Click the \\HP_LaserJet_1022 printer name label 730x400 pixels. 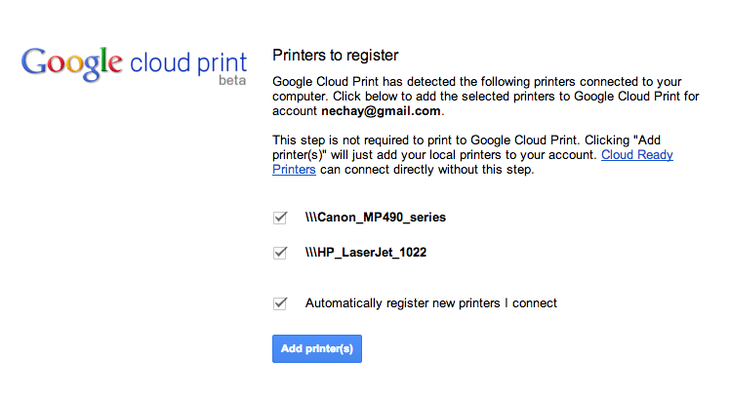[x=366, y=252]
